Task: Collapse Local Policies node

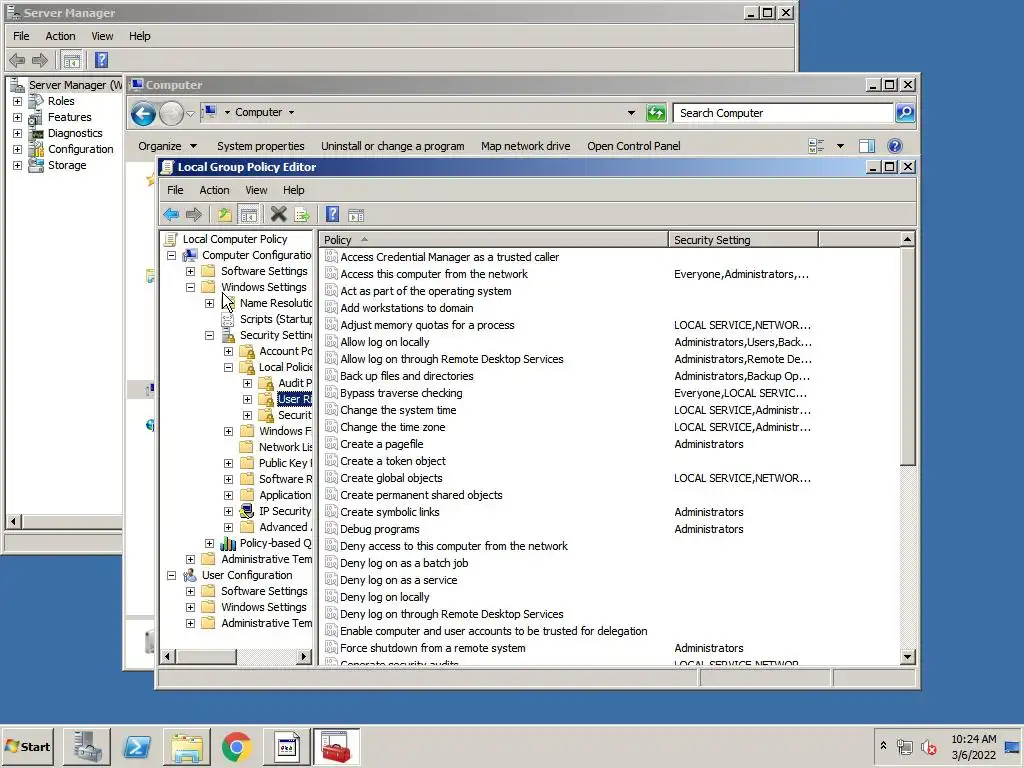Action: 229,368
